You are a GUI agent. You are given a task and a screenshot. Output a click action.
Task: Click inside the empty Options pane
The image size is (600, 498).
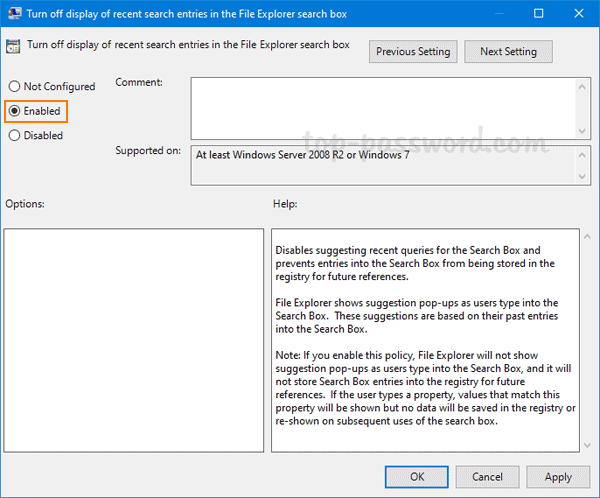pos(134,340)
